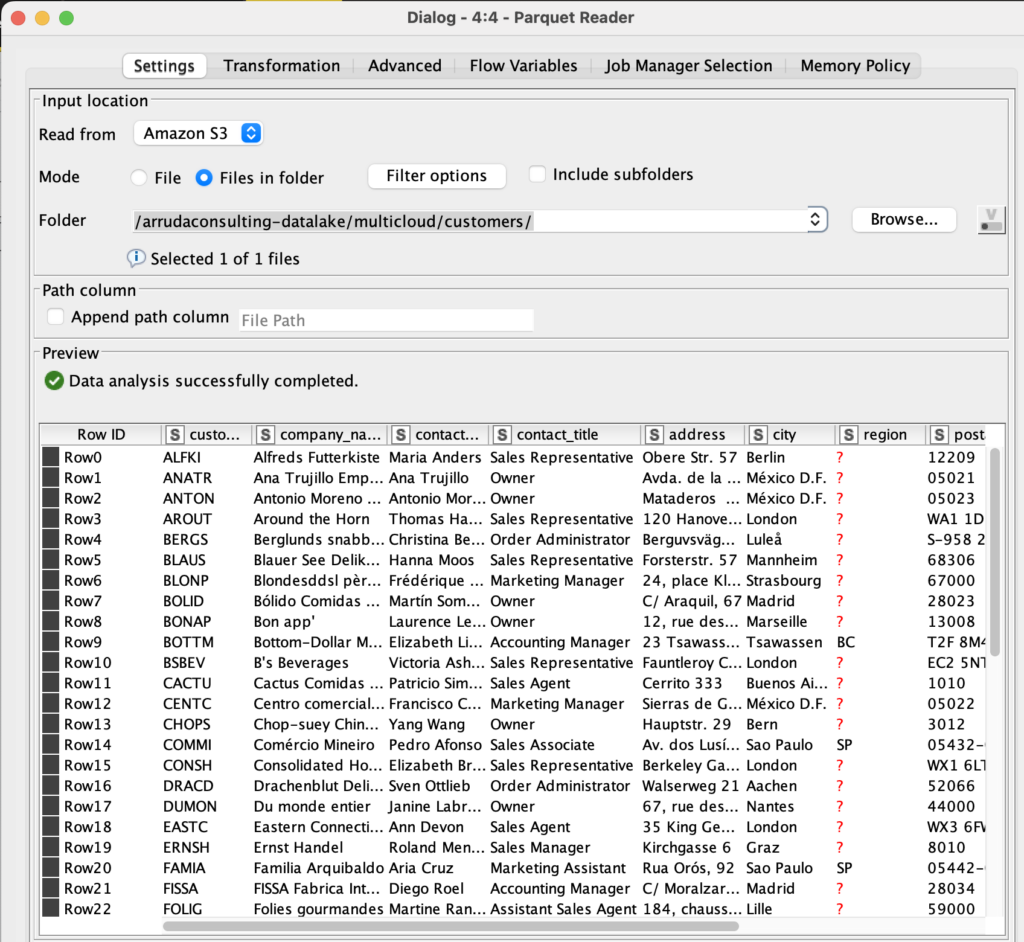Click the info icon beside Selected files
The height and width of the screenshot is (942, 1024).
tap(136, 258)
